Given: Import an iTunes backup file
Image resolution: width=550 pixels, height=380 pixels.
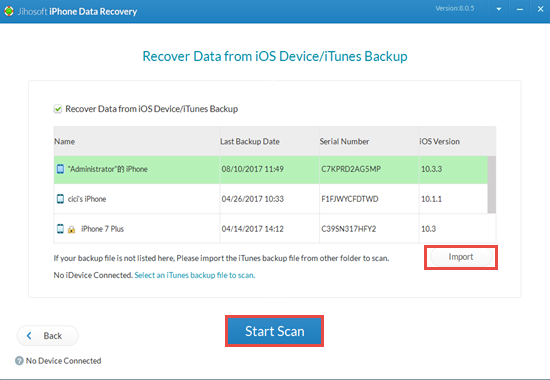Looking at the screenshot, I should pyautogui.click(x=461, y=257).
